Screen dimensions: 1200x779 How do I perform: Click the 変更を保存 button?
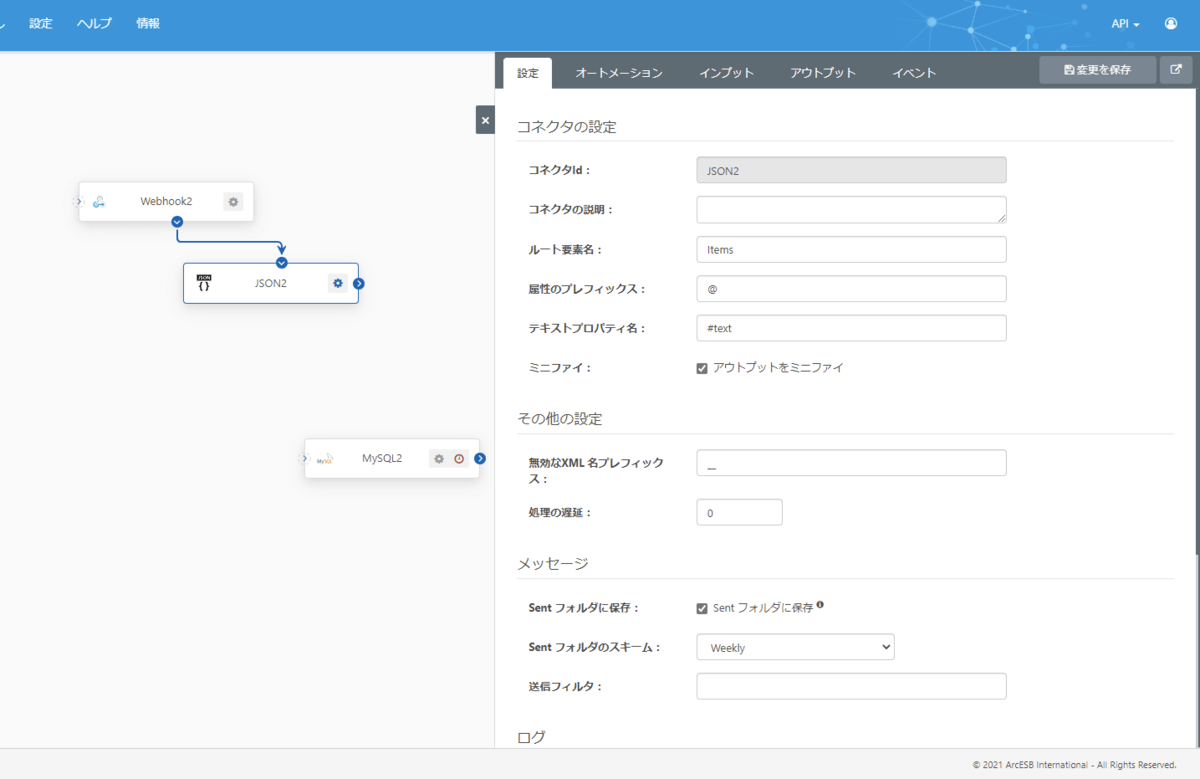(x=1097, y=70)
